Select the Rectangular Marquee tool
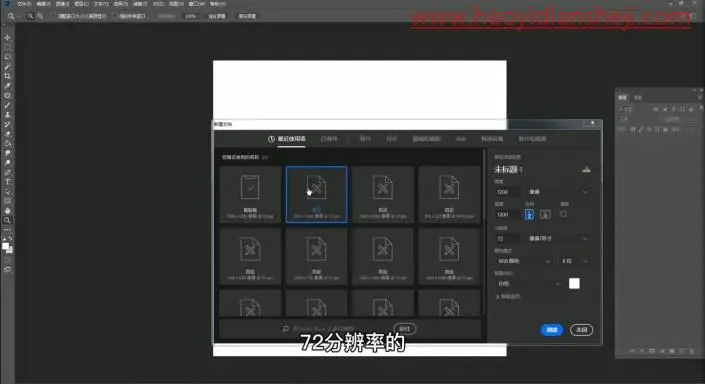 7,47
